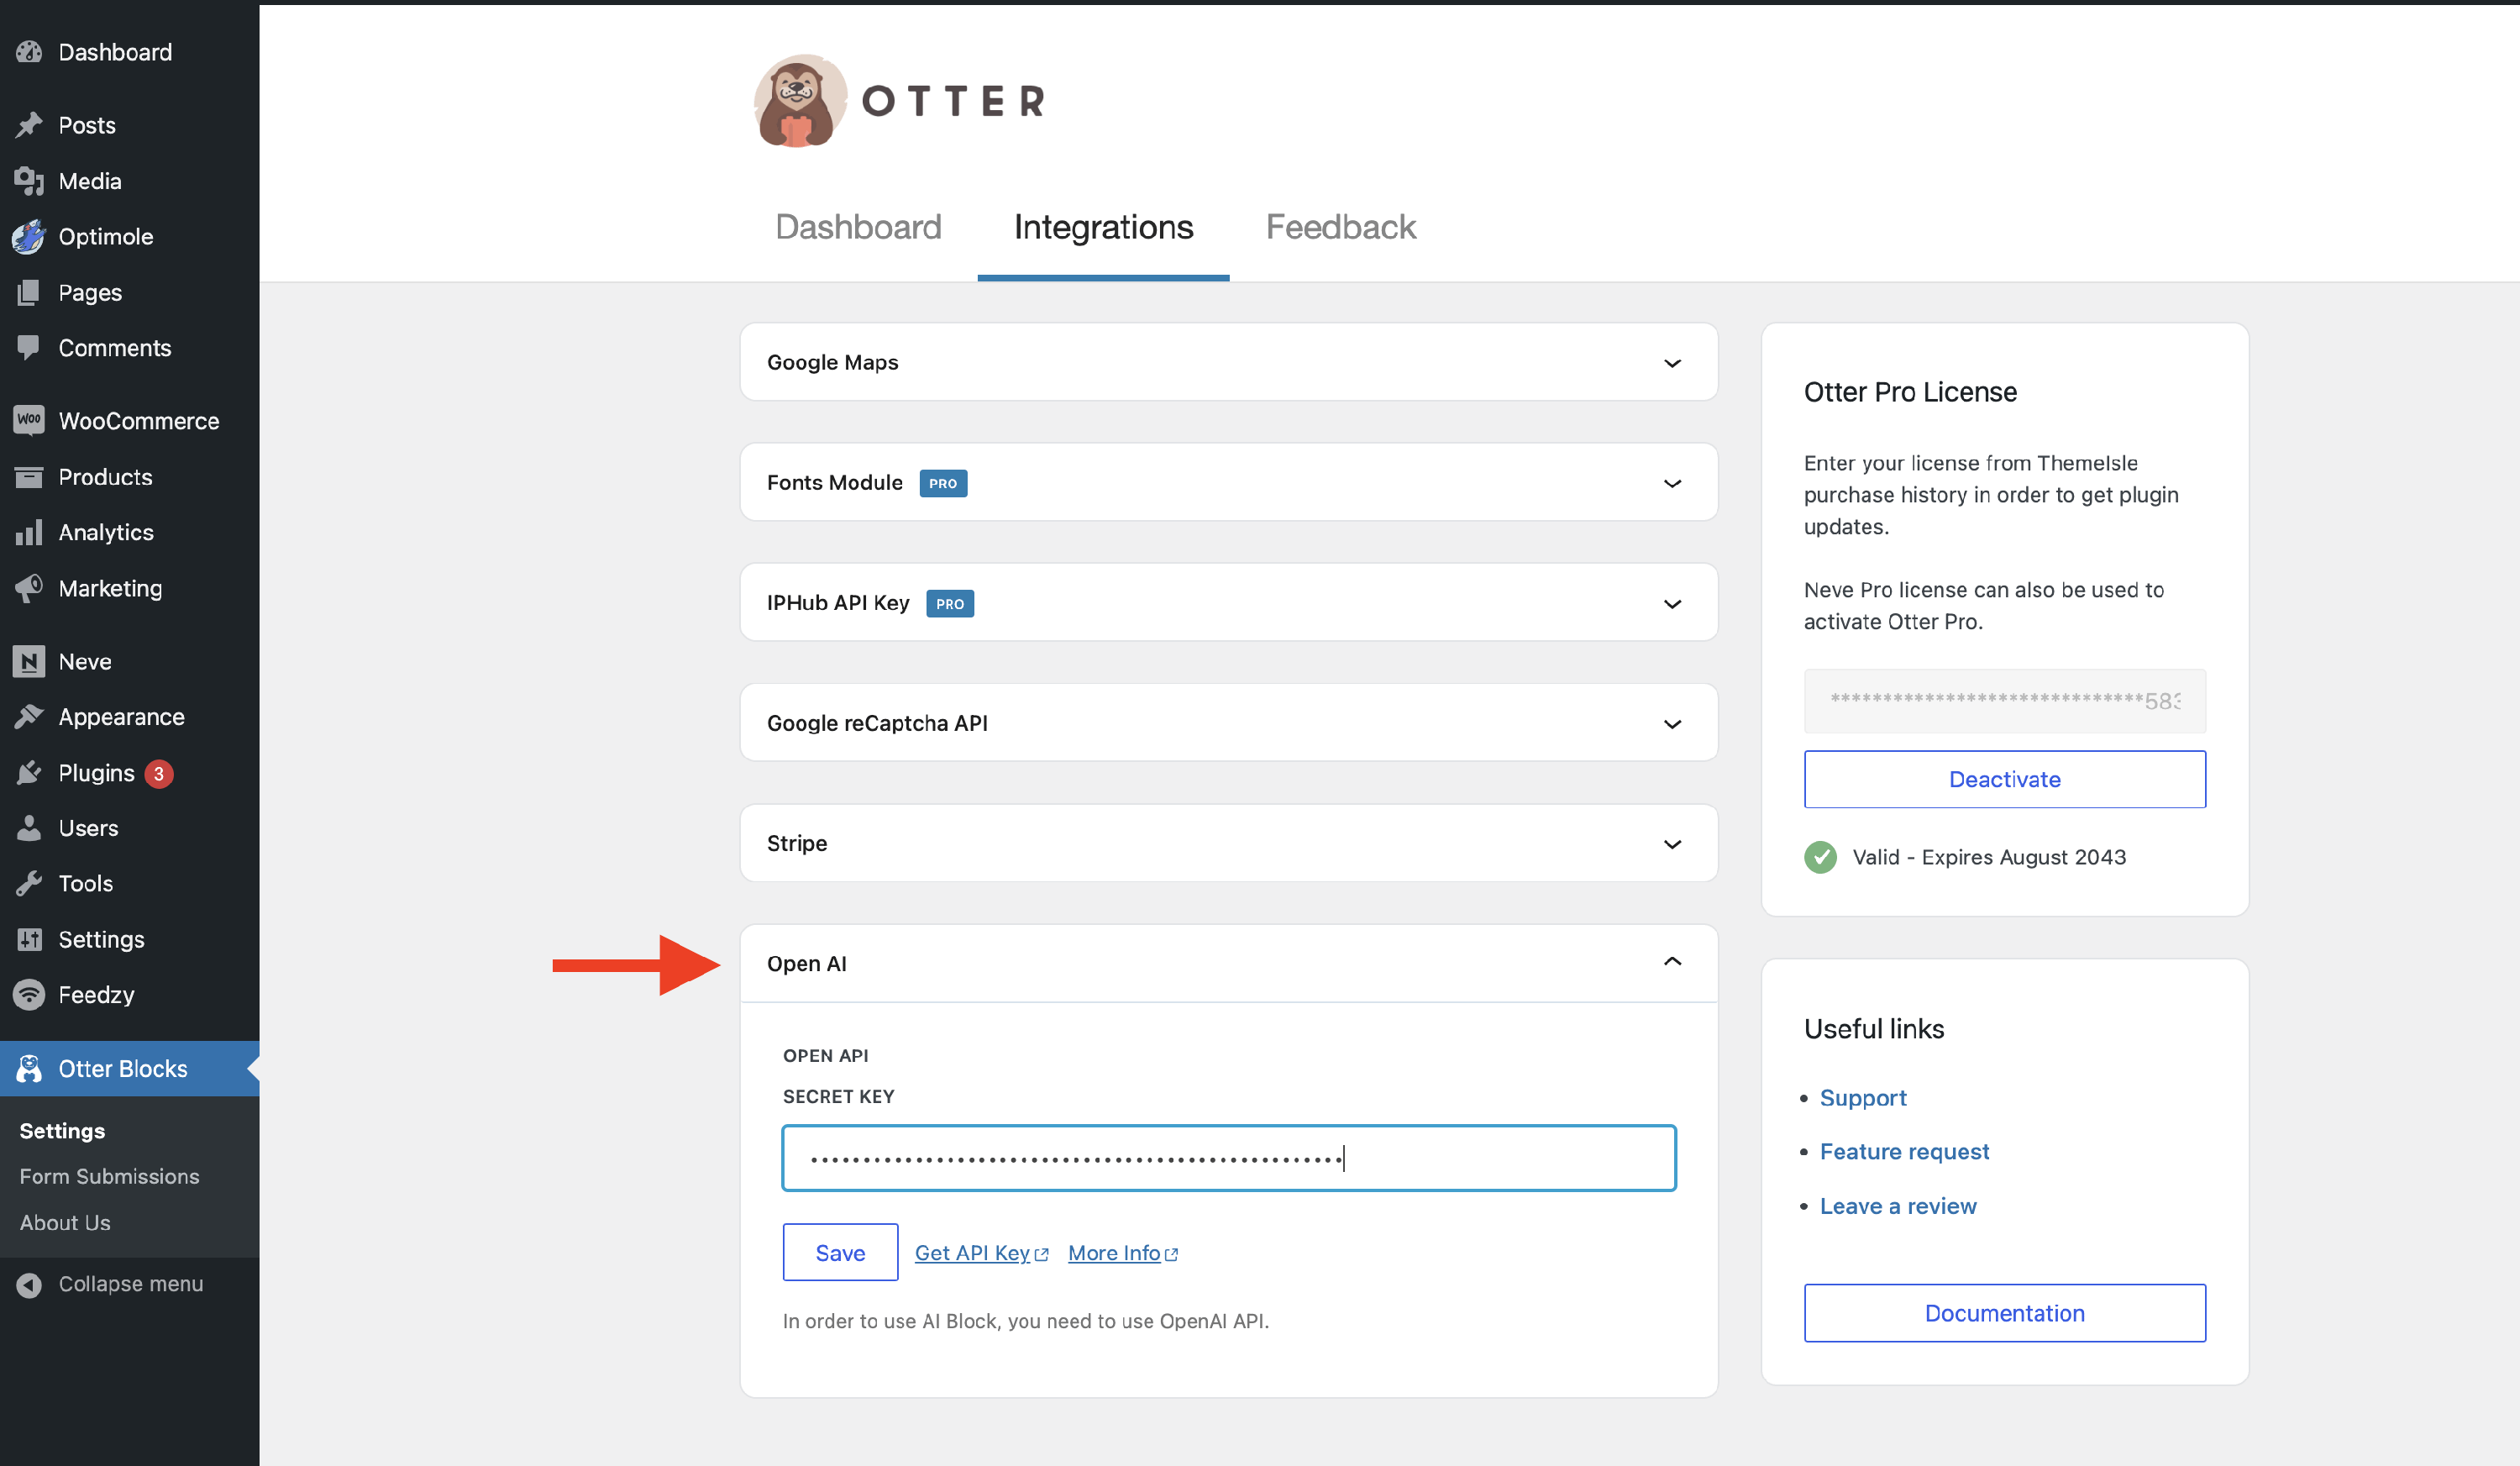The image size is (2520, 1466).
Task: Open Form Submissions submenu item
Action: pyautogui.click(x=109, y=1176)
